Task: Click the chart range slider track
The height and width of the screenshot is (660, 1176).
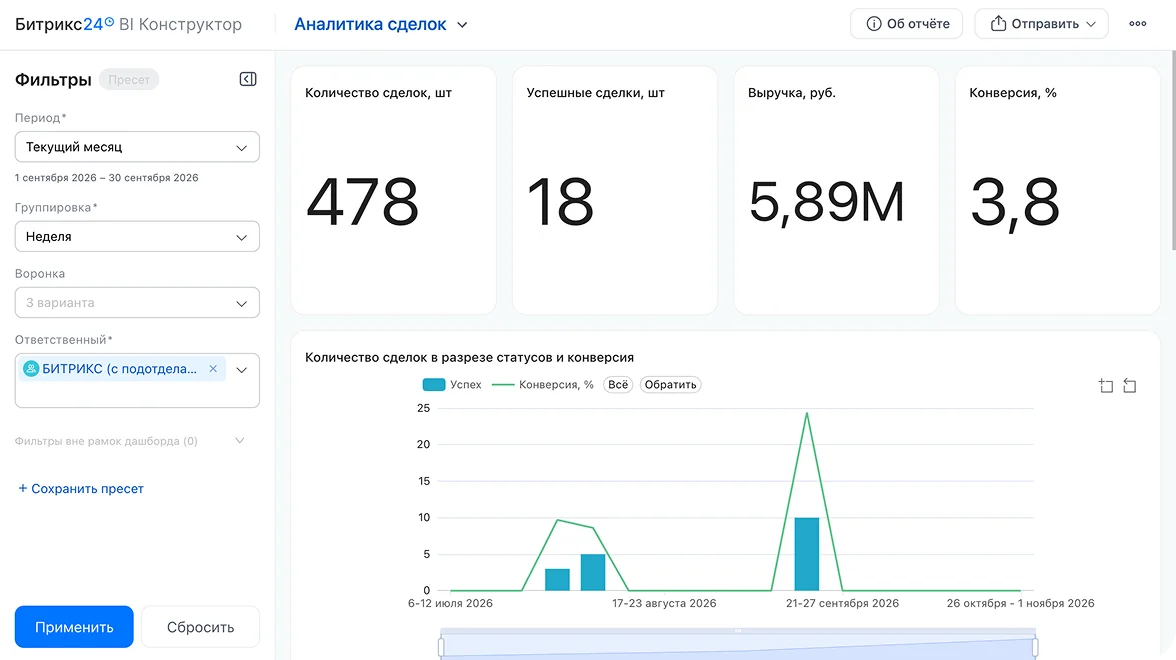Action: coord(738,646)
